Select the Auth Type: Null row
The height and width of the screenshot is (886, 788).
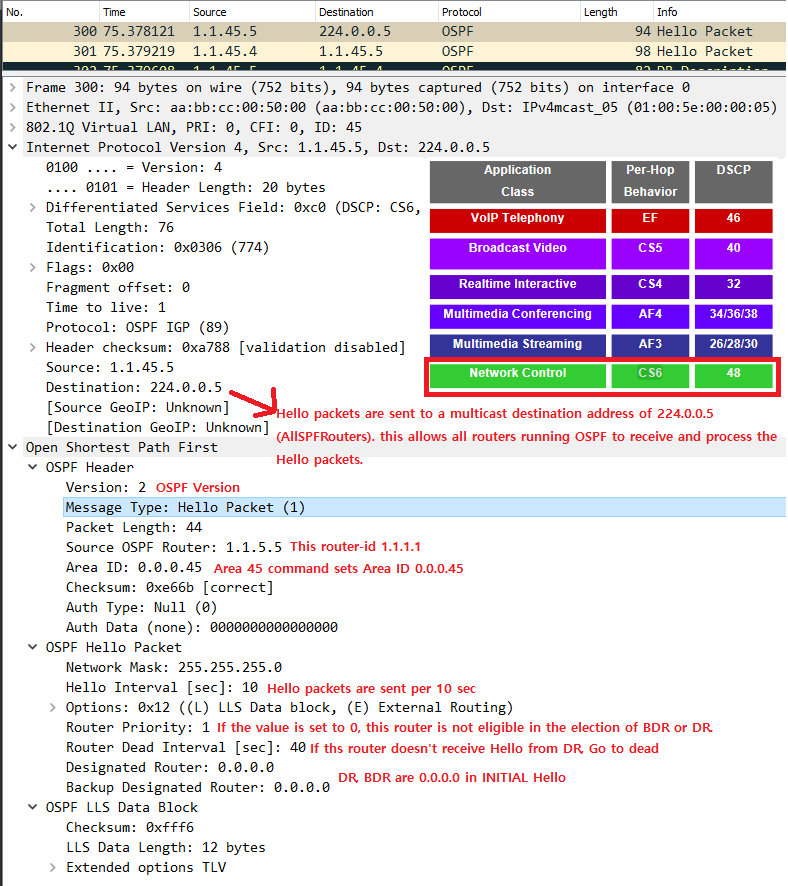pos(141,607)
